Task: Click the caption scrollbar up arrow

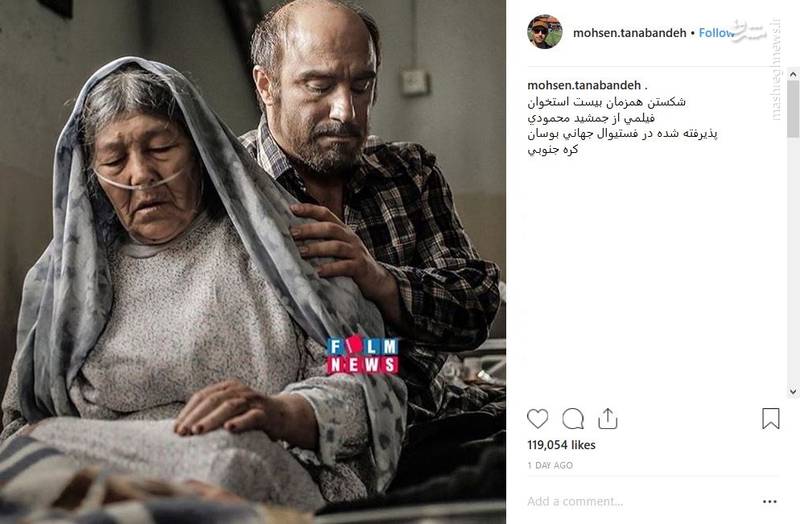Action: pos(793,74)
